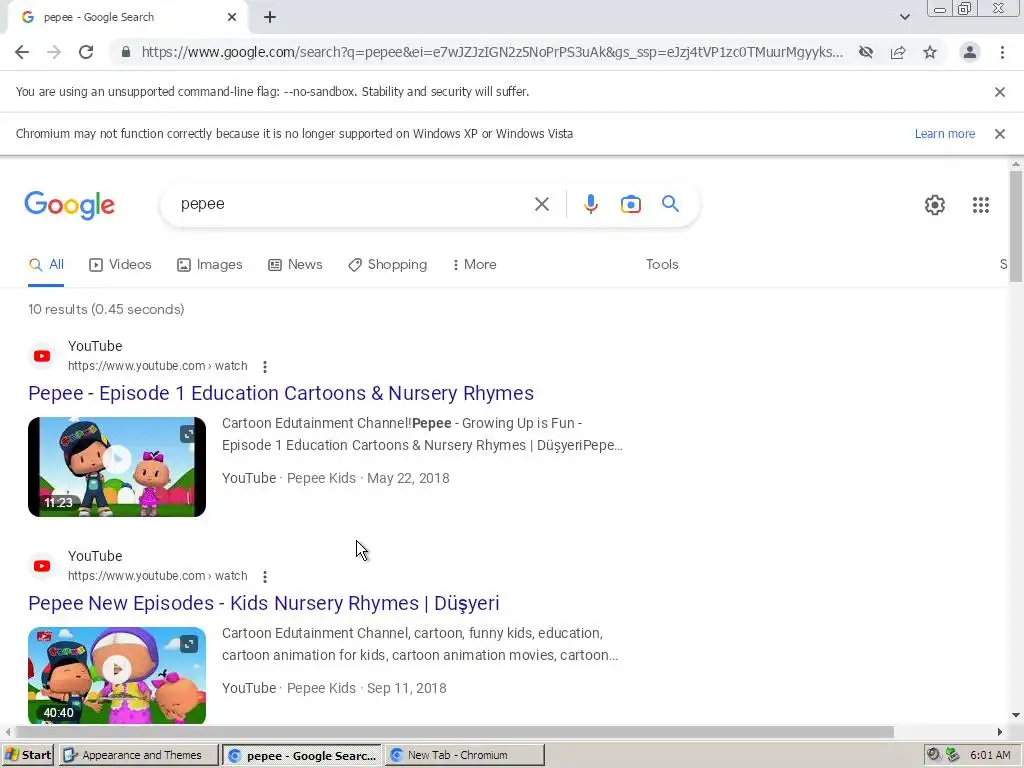
Task: Click the scroll right arrow
Action: [x=1000, y=732]
